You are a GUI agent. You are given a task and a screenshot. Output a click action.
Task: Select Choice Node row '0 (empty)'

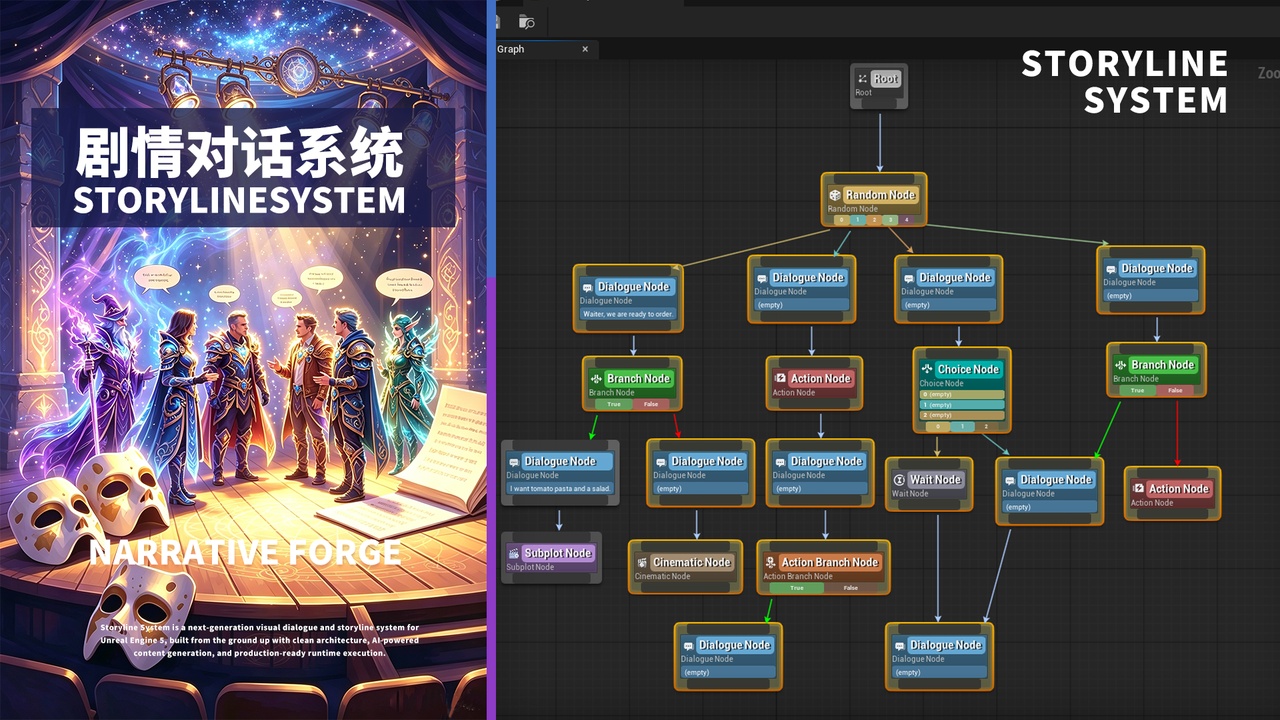tap(961, 394)
